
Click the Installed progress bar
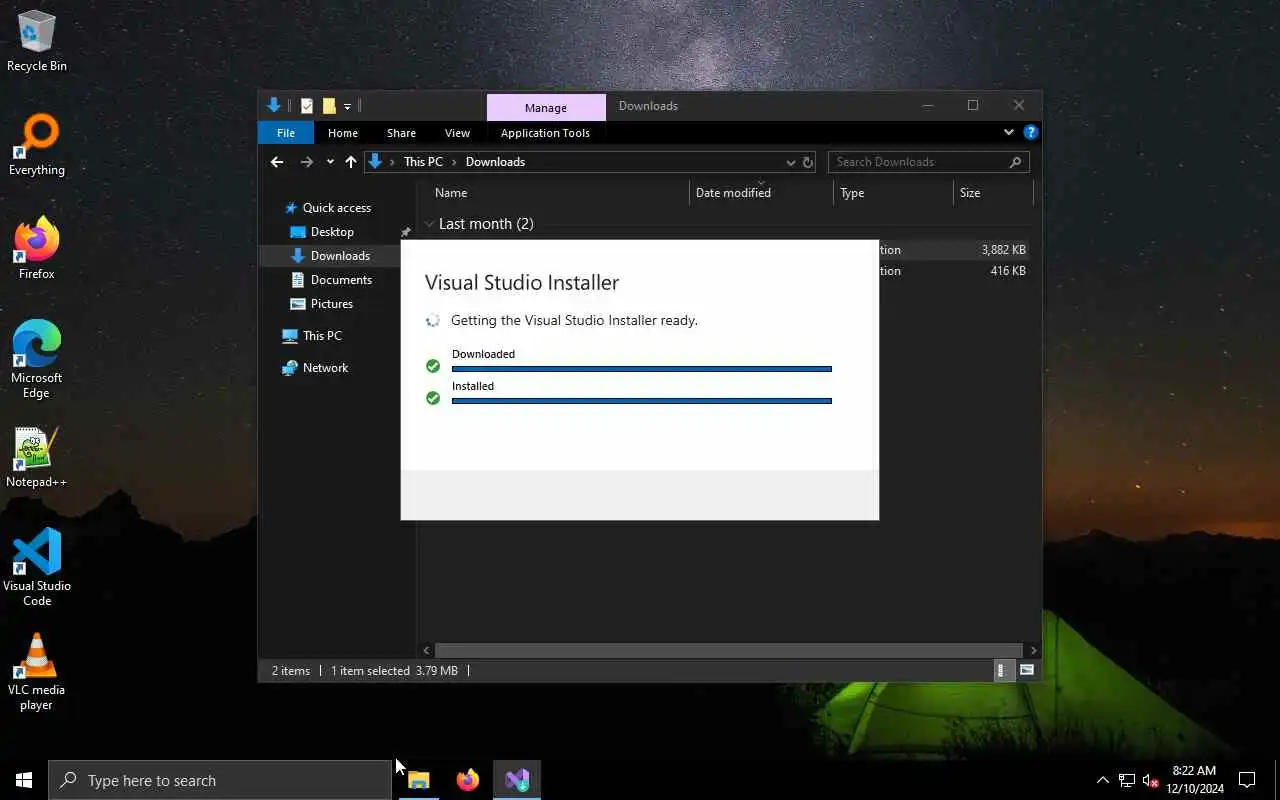(x=641, y=401)
